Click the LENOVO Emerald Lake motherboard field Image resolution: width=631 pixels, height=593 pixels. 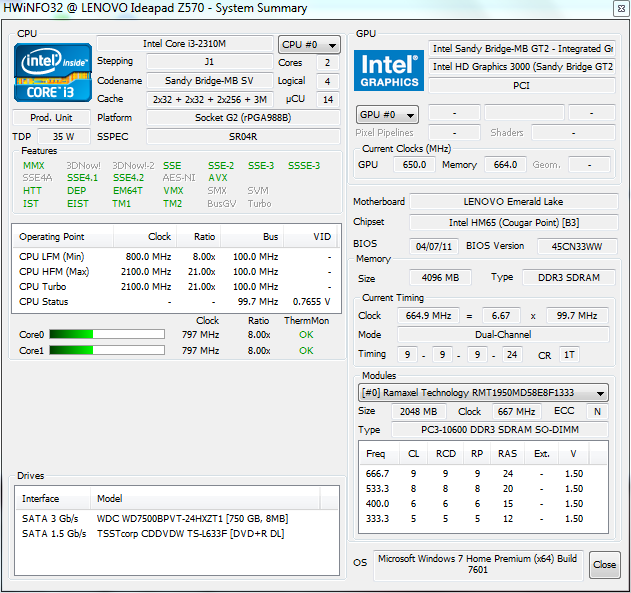click(x=513, y=202)
